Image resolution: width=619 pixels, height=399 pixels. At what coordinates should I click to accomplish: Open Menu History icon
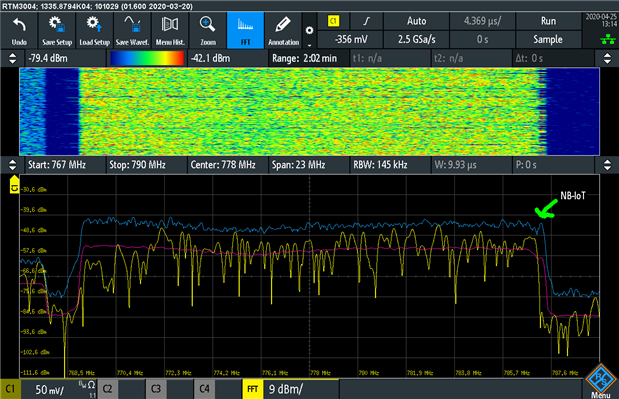[x=170, y=30]
